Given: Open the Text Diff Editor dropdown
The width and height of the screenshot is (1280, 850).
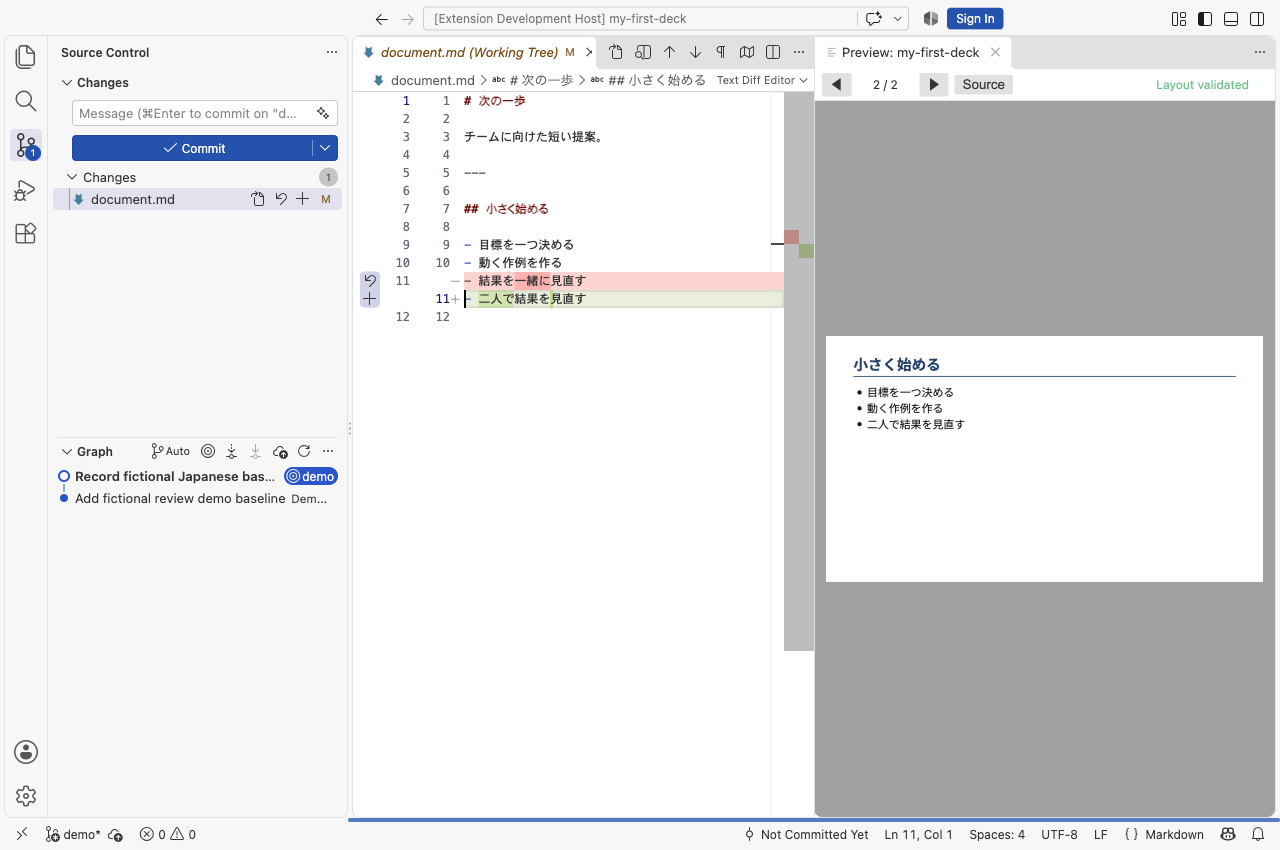Looking at the screenshot, I should tap(762, 80).
